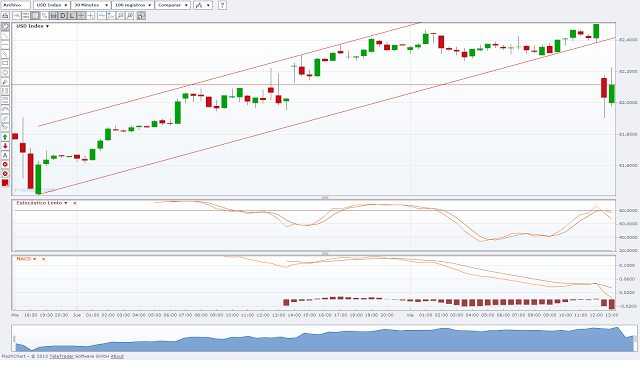
Task: Select the percent scale icon
Action: click(x=44, y=16)
